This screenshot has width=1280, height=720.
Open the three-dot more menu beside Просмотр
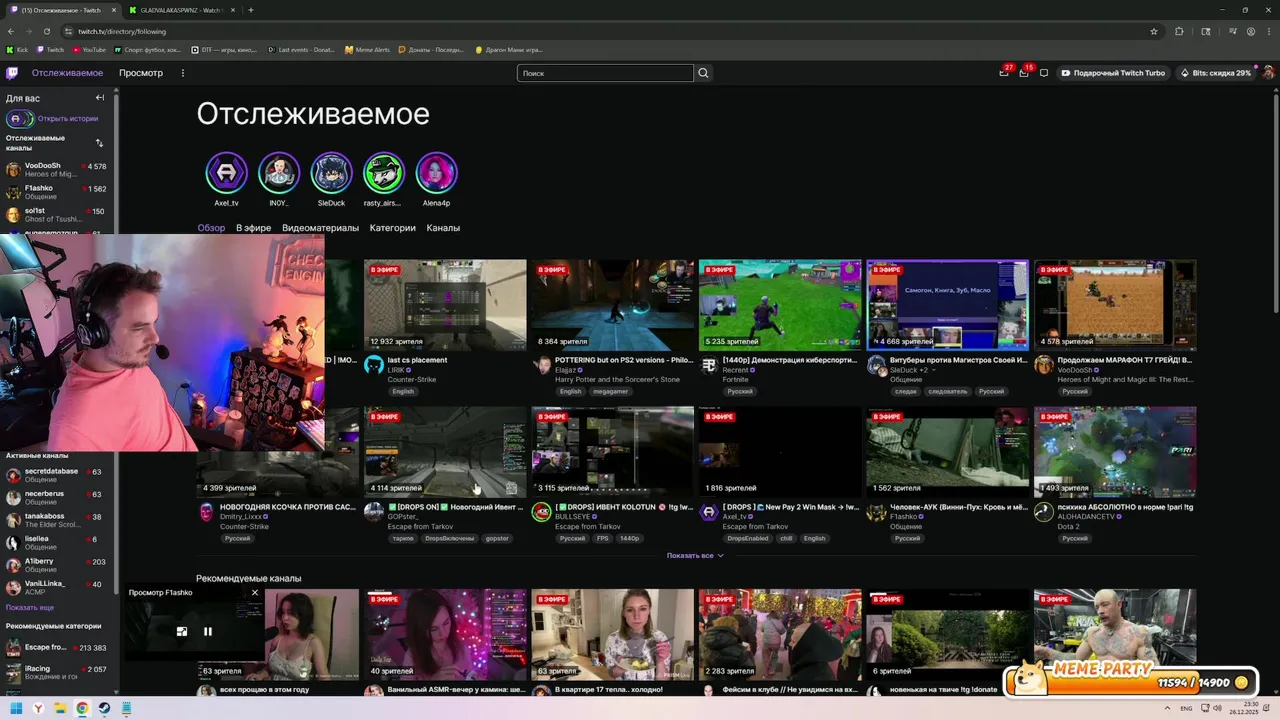tap(182, 73)
